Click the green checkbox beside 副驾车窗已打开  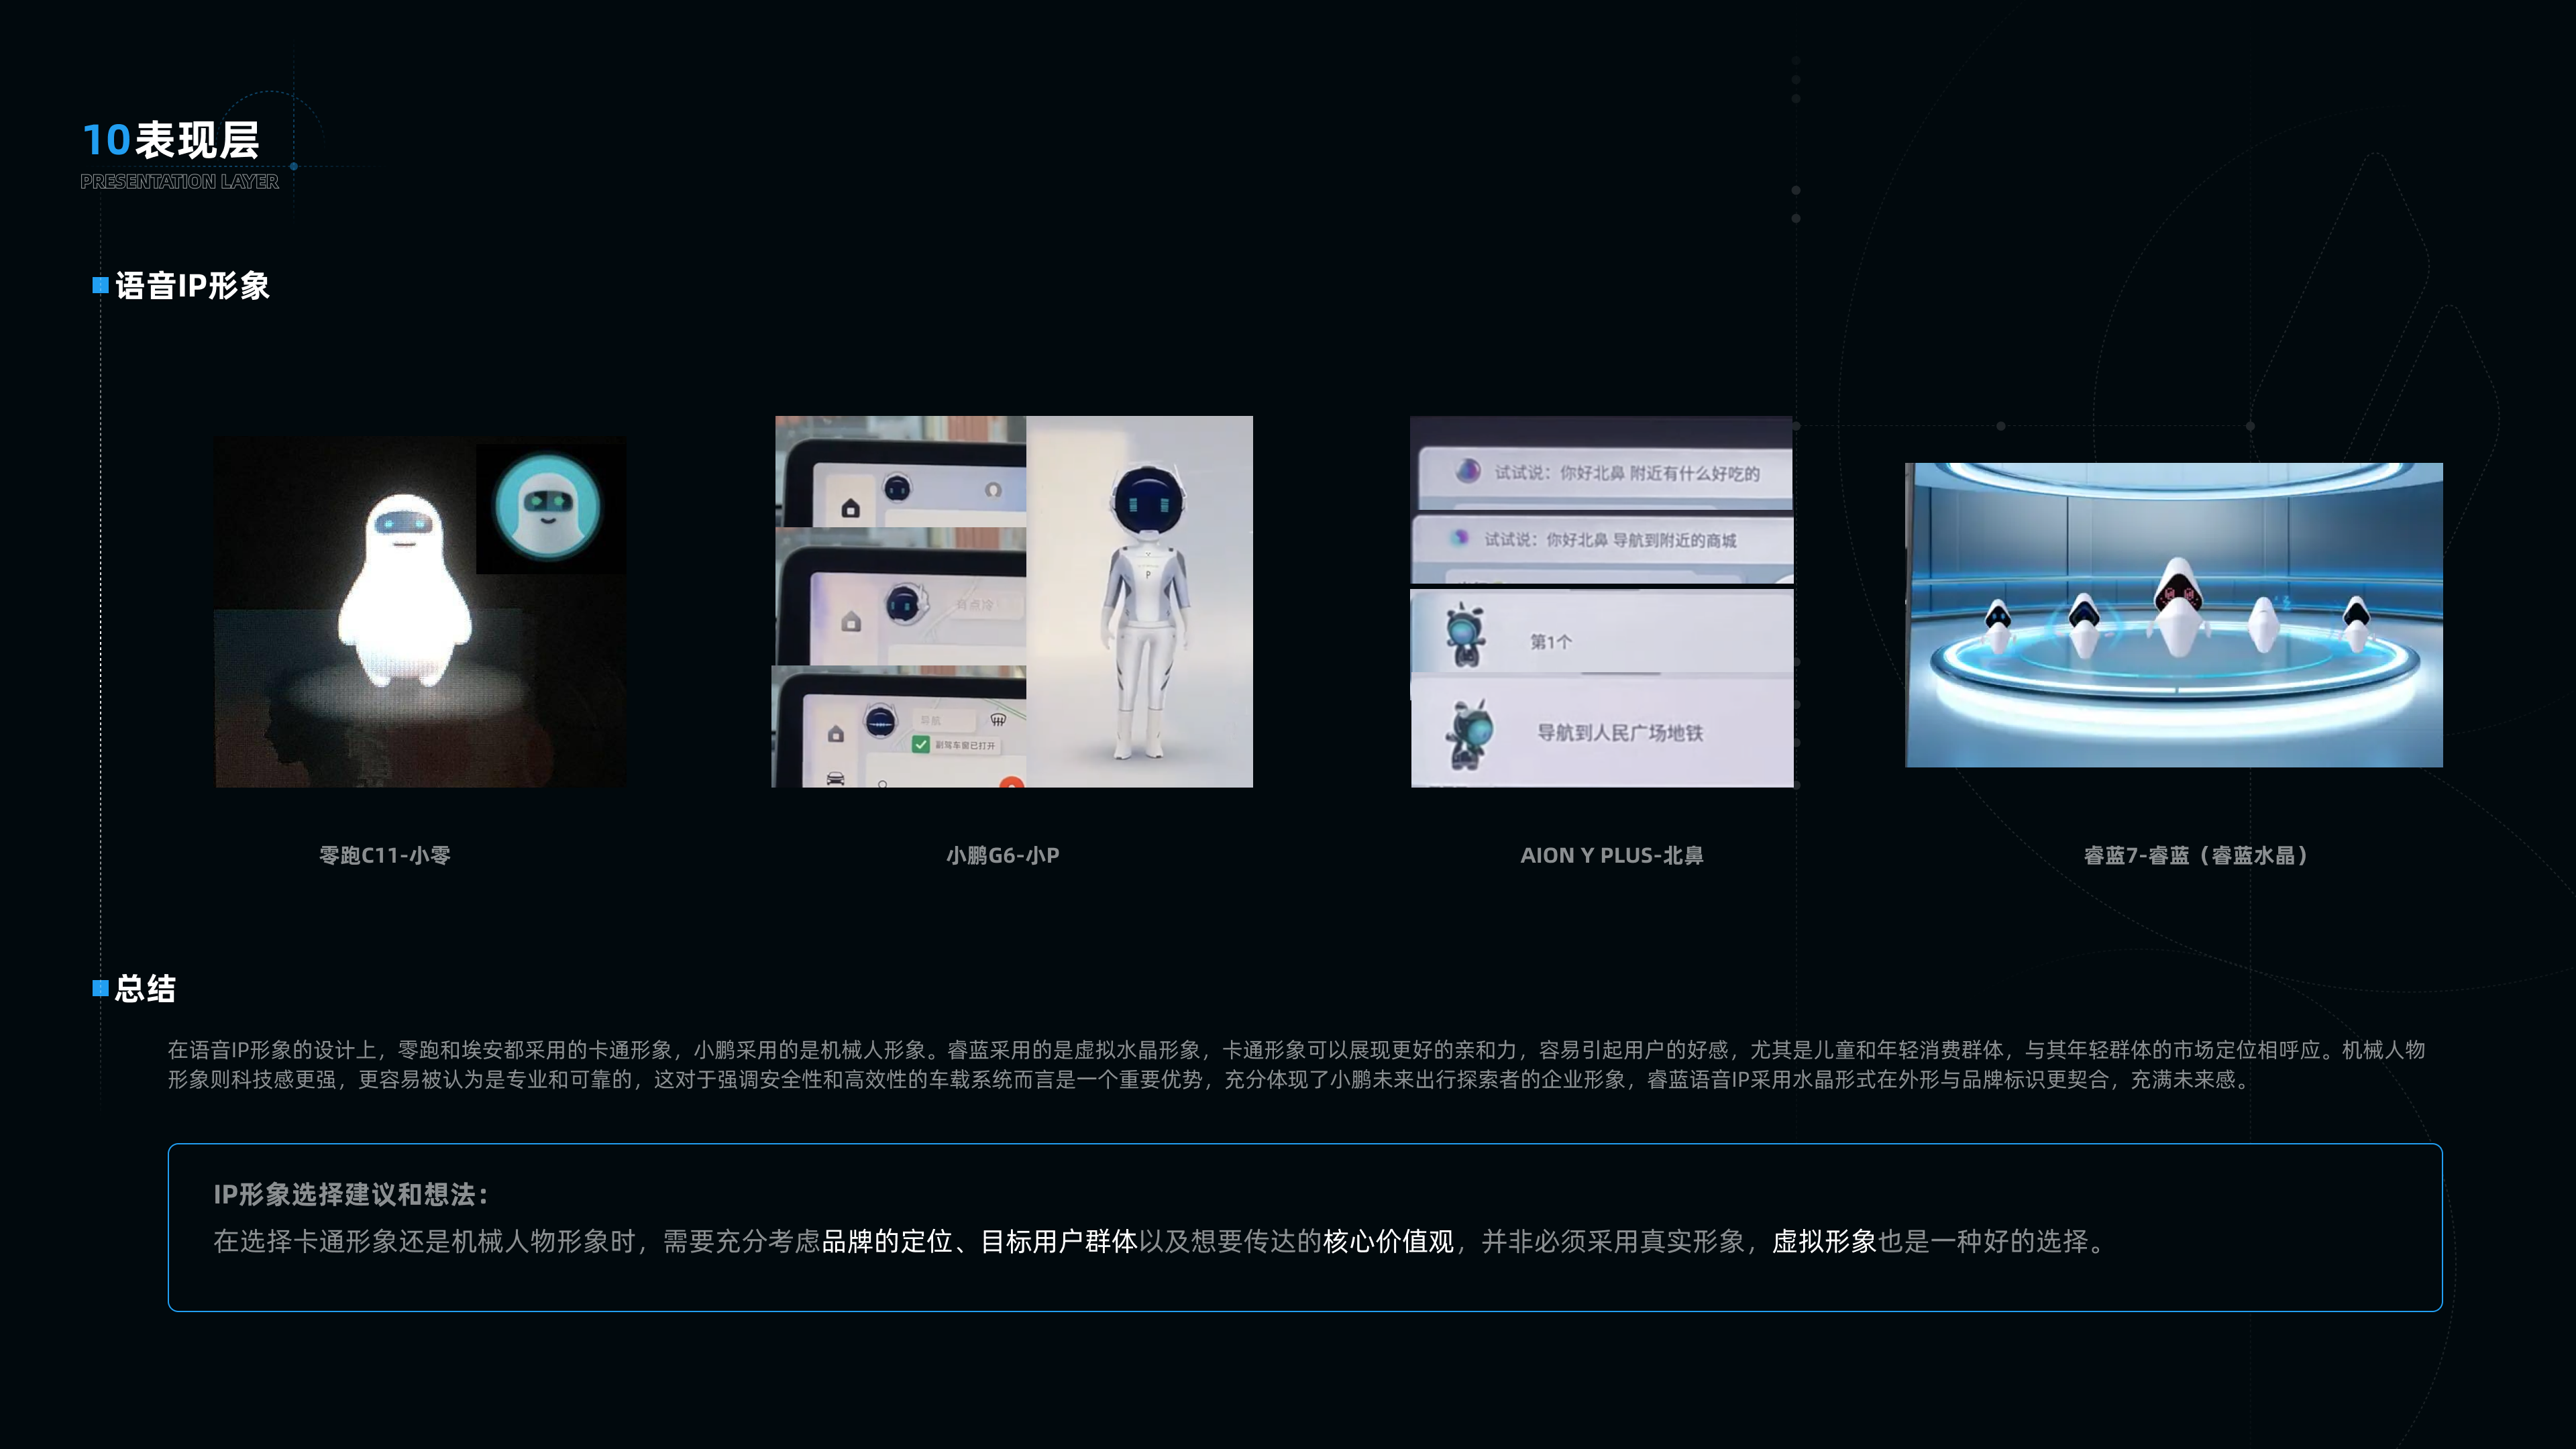[920, 745]
